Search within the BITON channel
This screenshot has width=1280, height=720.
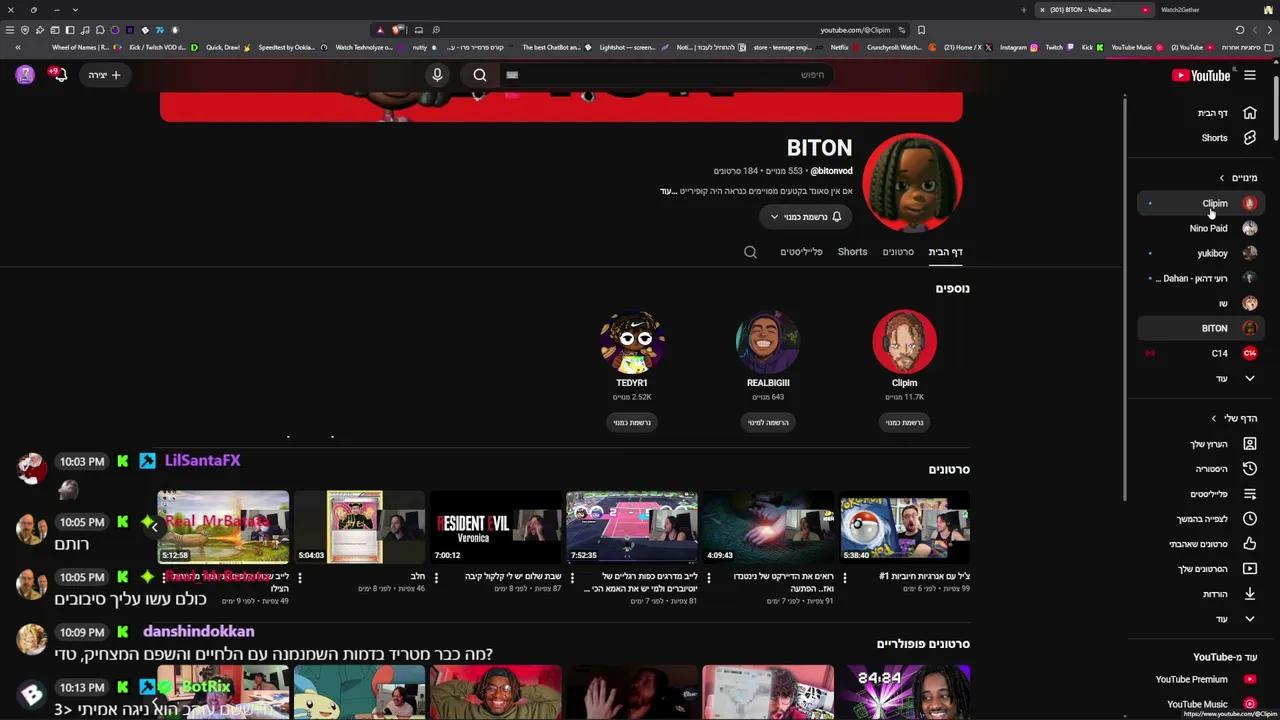click(750, 252)
